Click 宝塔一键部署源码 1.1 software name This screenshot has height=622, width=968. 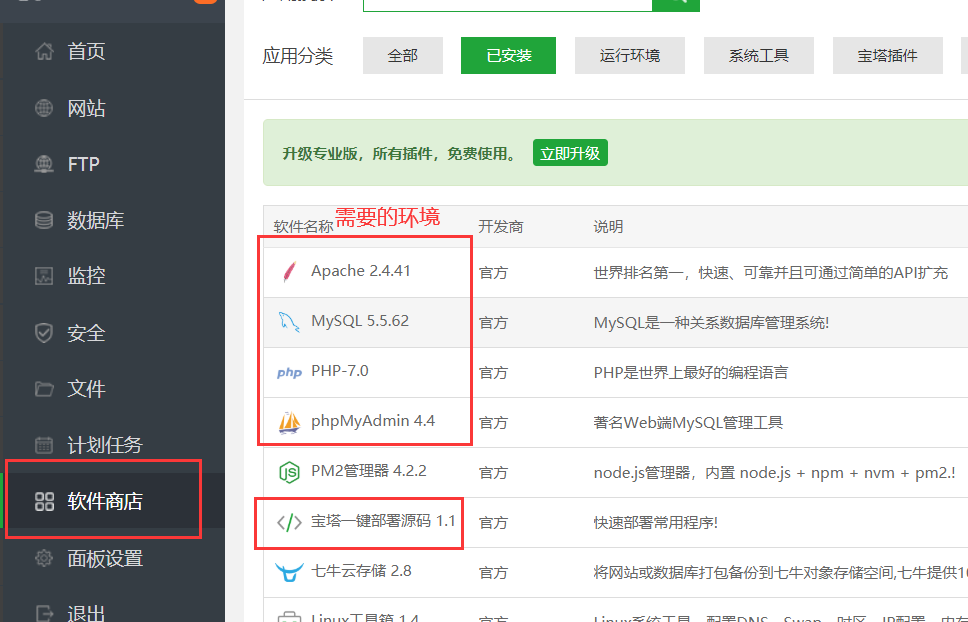click(383, 521)
